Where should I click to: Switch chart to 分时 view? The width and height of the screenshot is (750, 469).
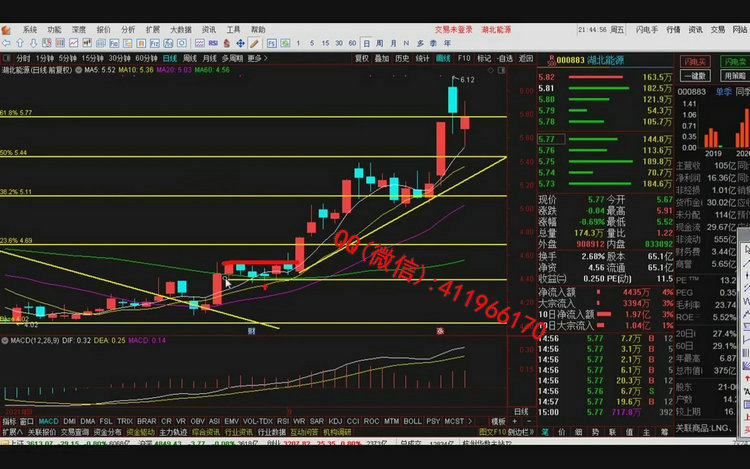tap(23, 58)
